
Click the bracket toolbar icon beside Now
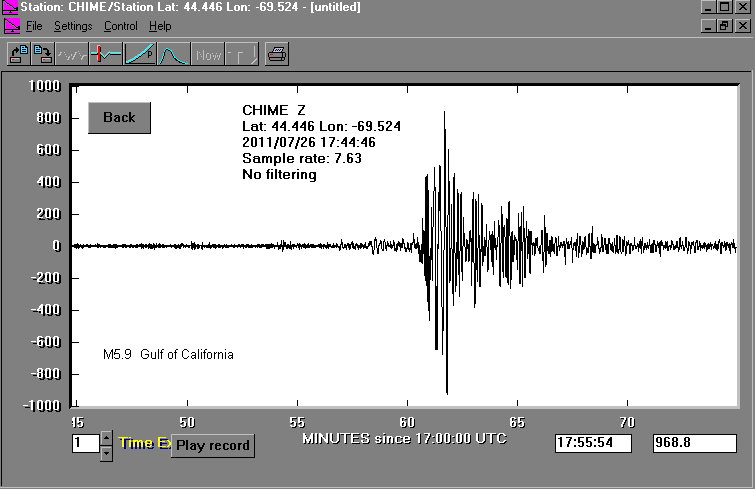241,55
